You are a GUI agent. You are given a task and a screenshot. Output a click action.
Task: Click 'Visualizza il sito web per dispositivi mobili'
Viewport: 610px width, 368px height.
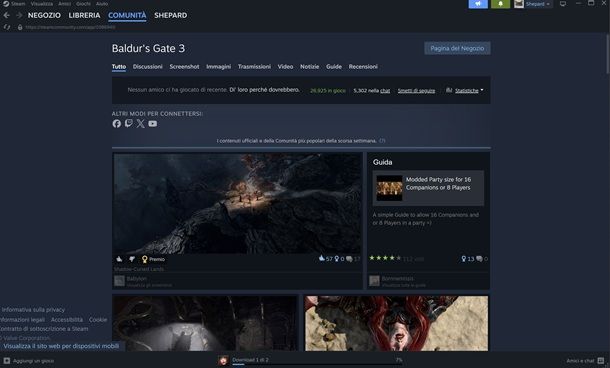tap(61, 346)
